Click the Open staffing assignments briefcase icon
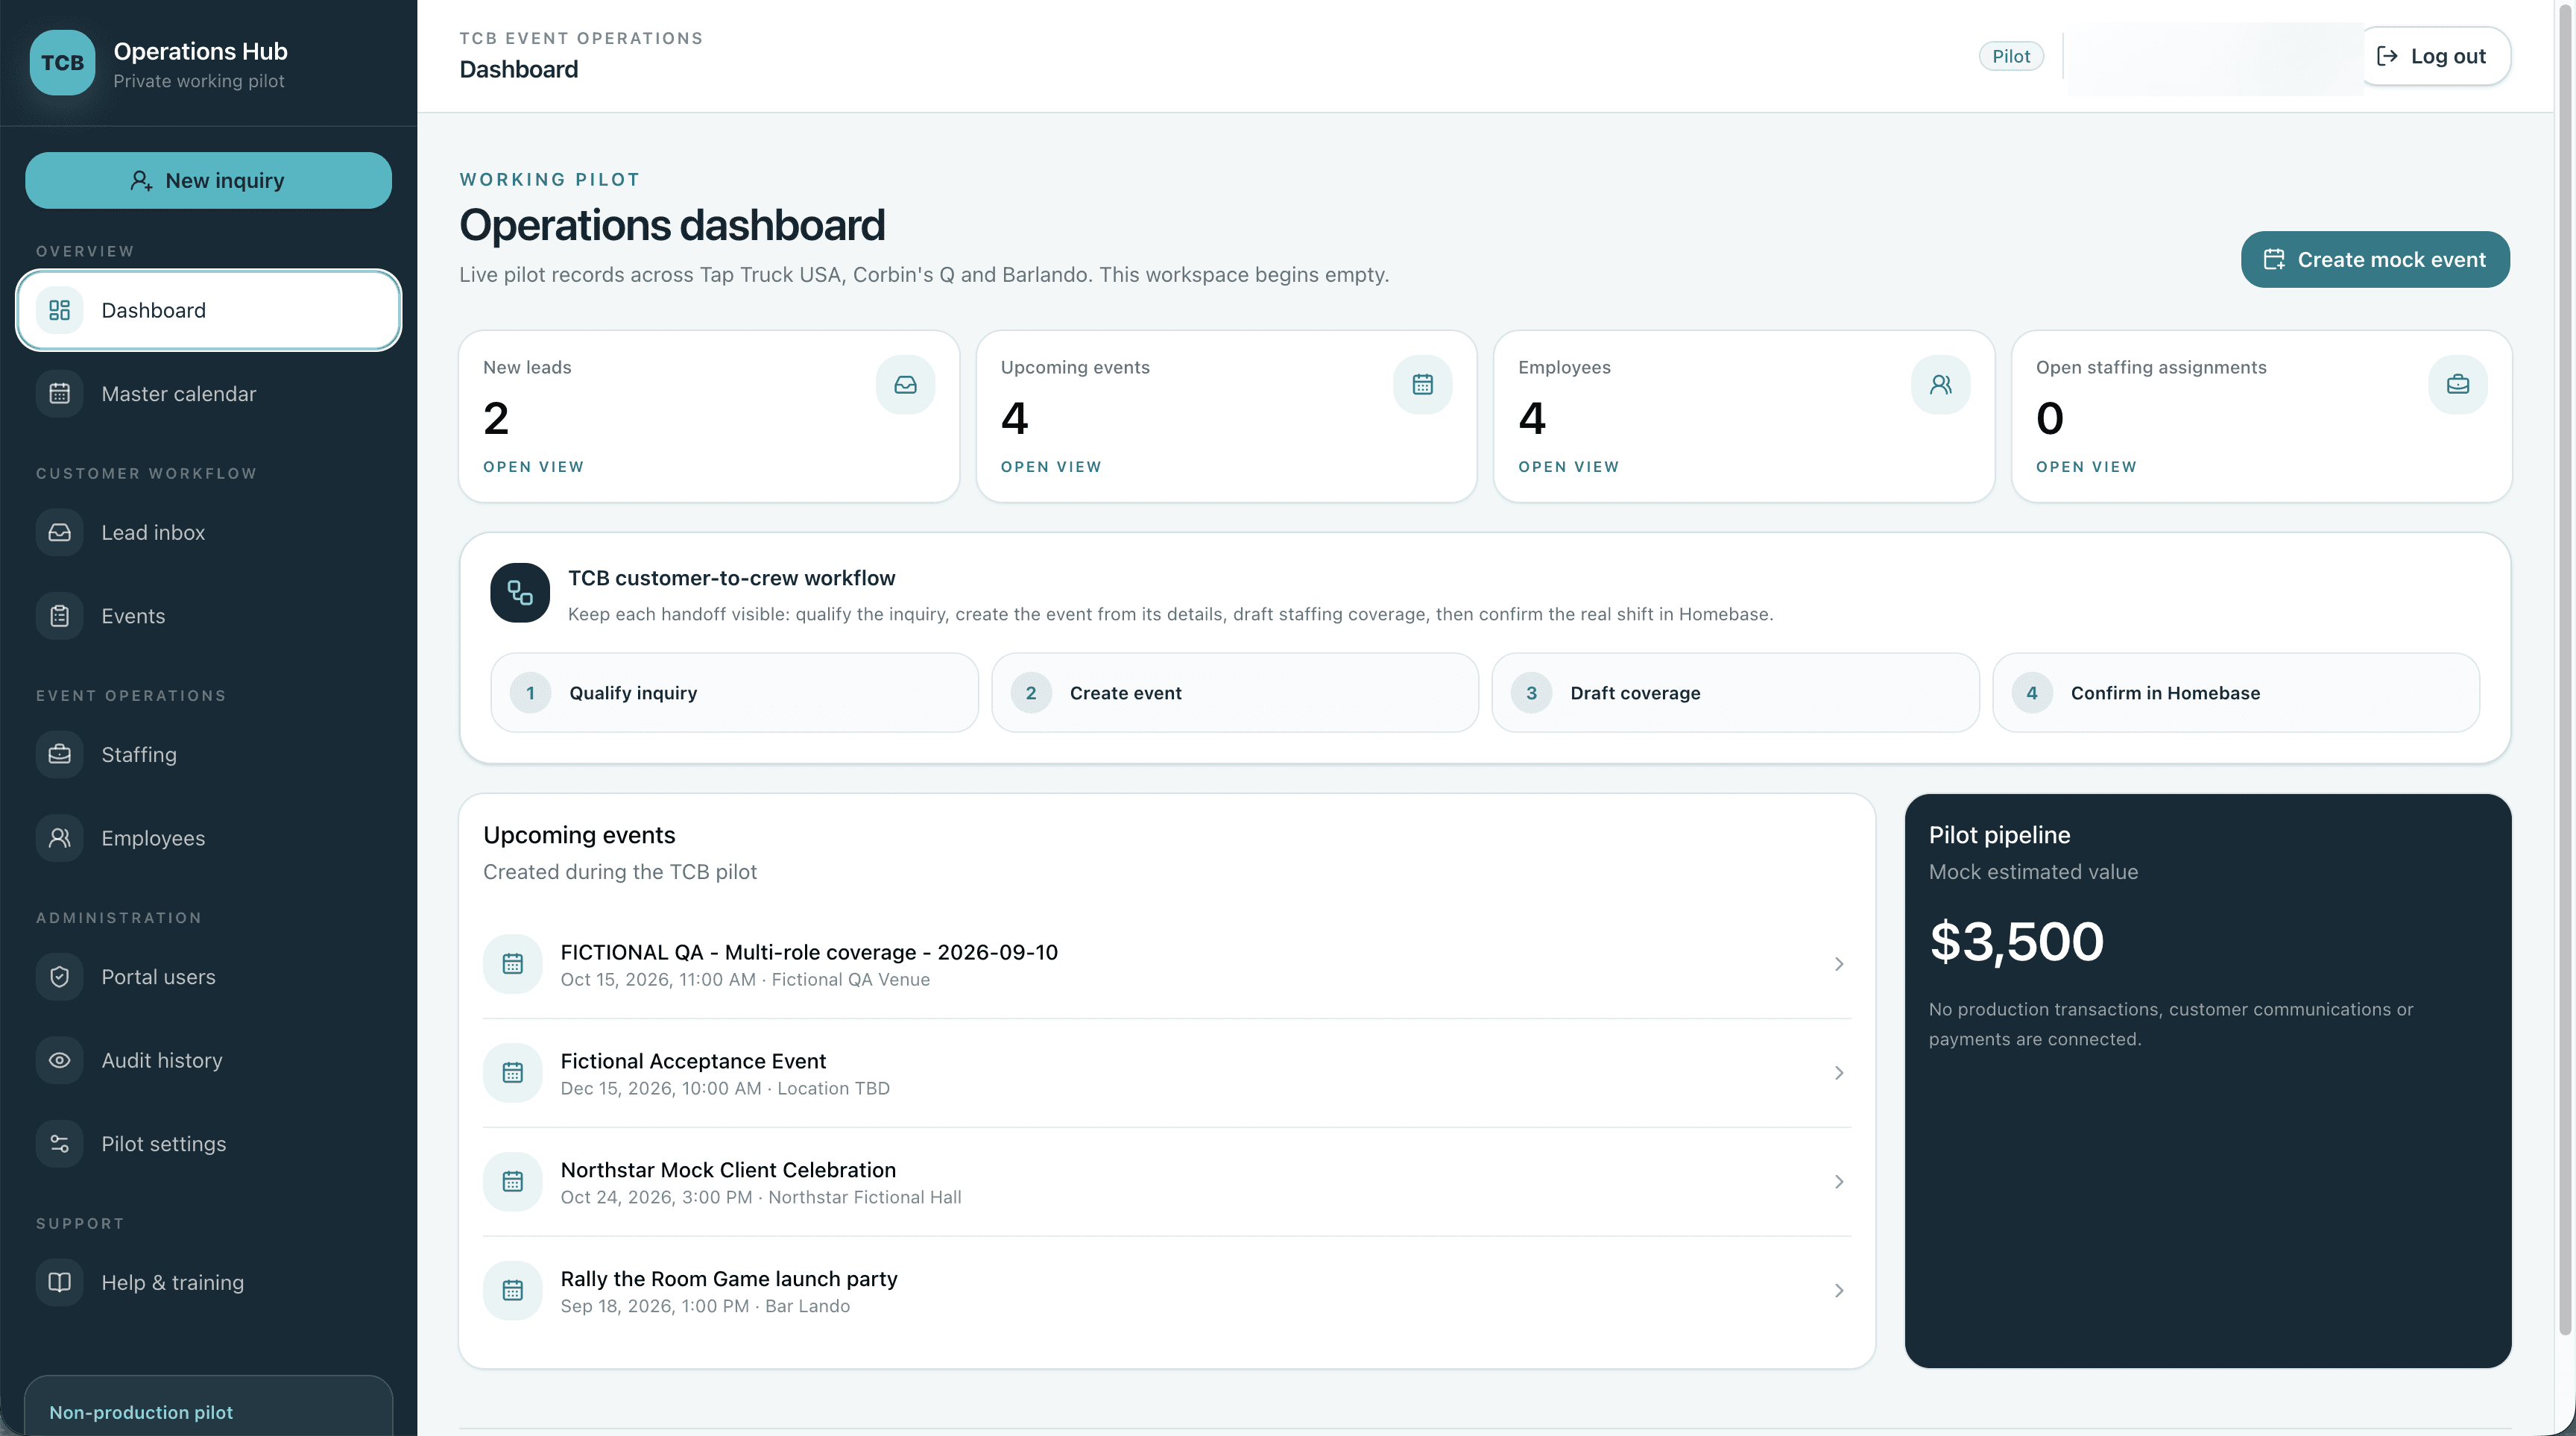2576x1436 pixels. (2458, 385)
